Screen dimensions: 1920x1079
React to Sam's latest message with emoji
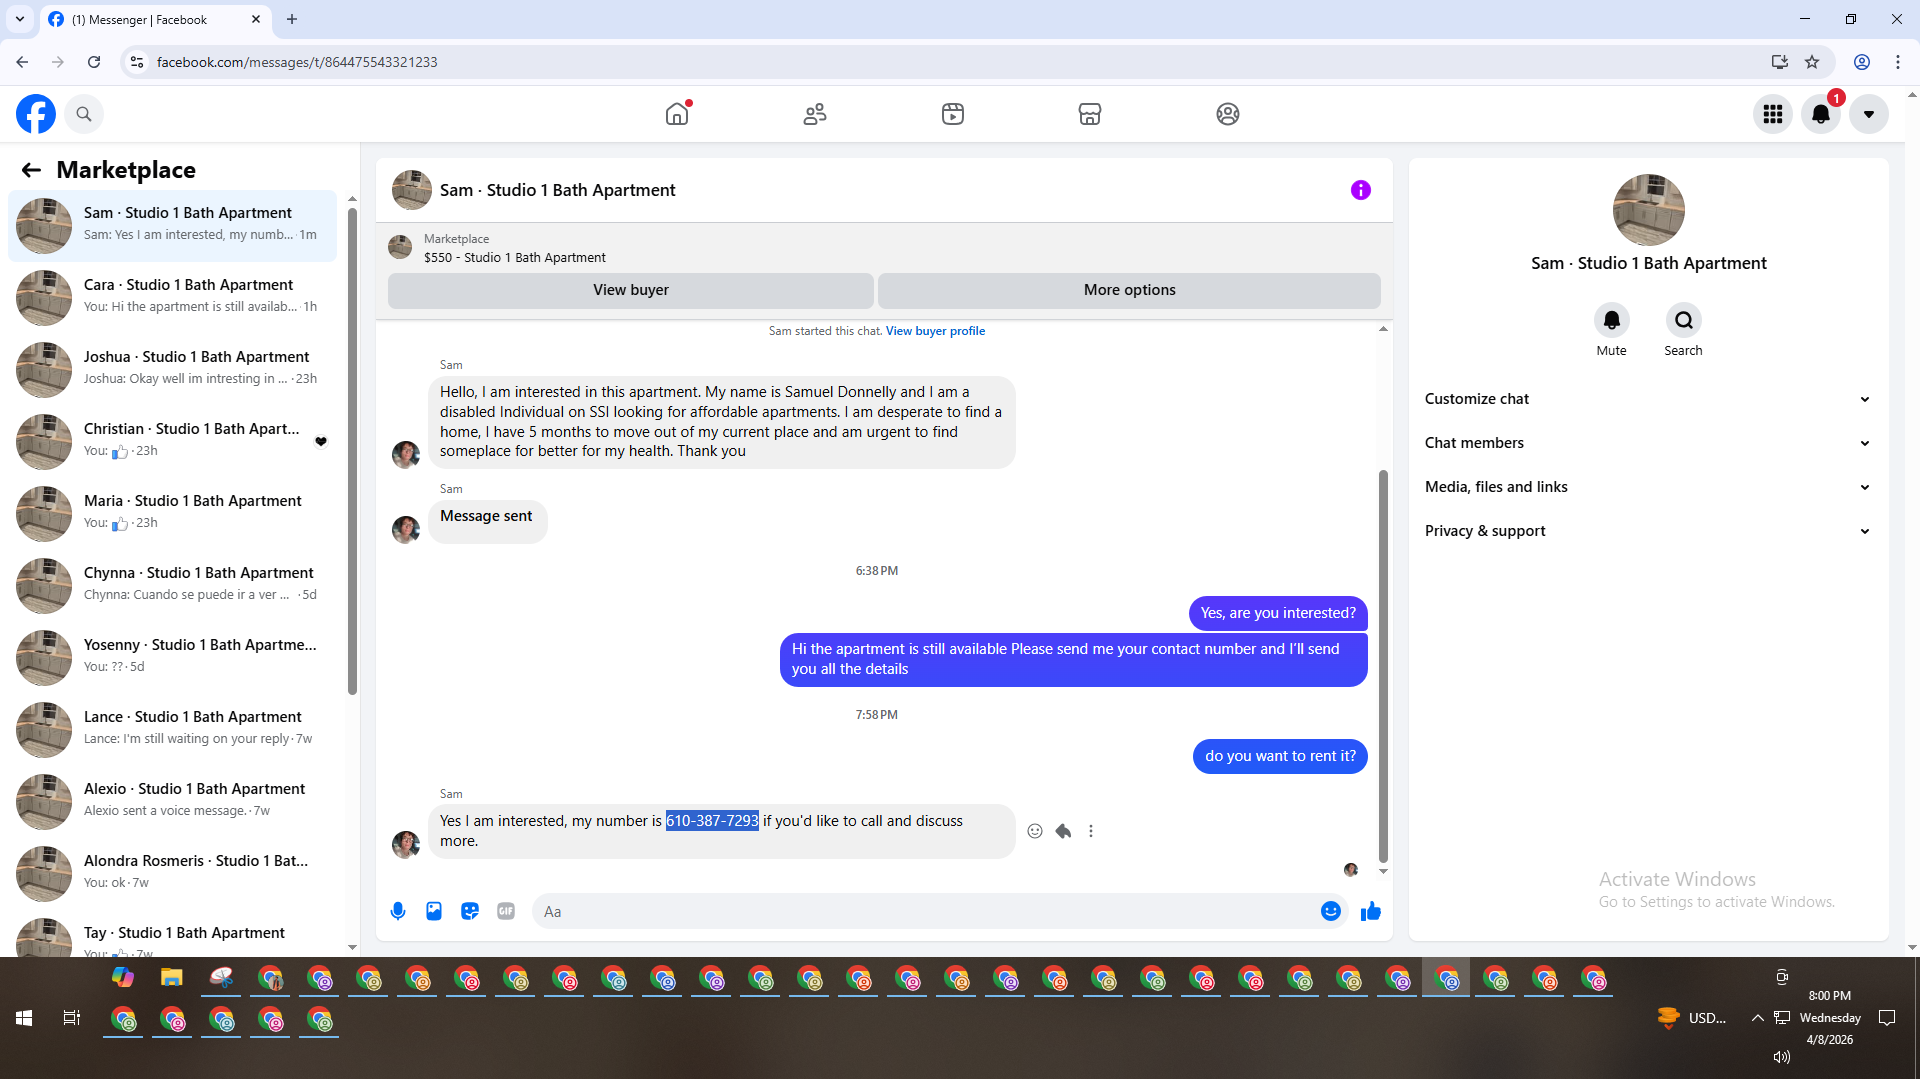click(x=1035, y=831)
